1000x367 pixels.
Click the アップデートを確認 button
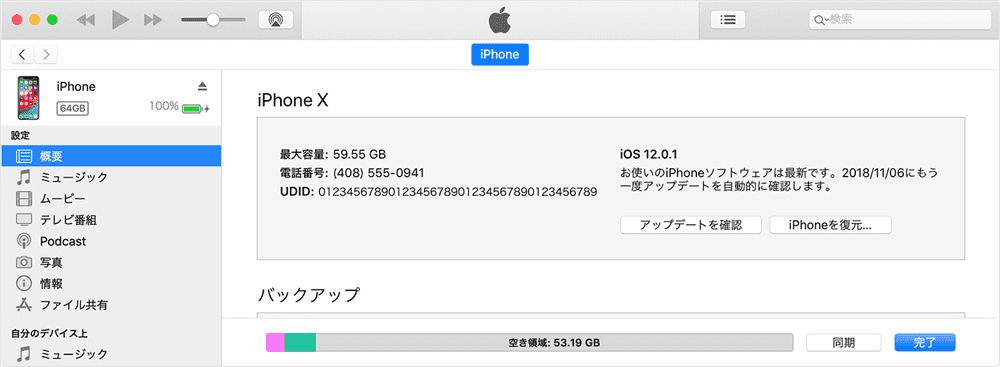[691, 225]
